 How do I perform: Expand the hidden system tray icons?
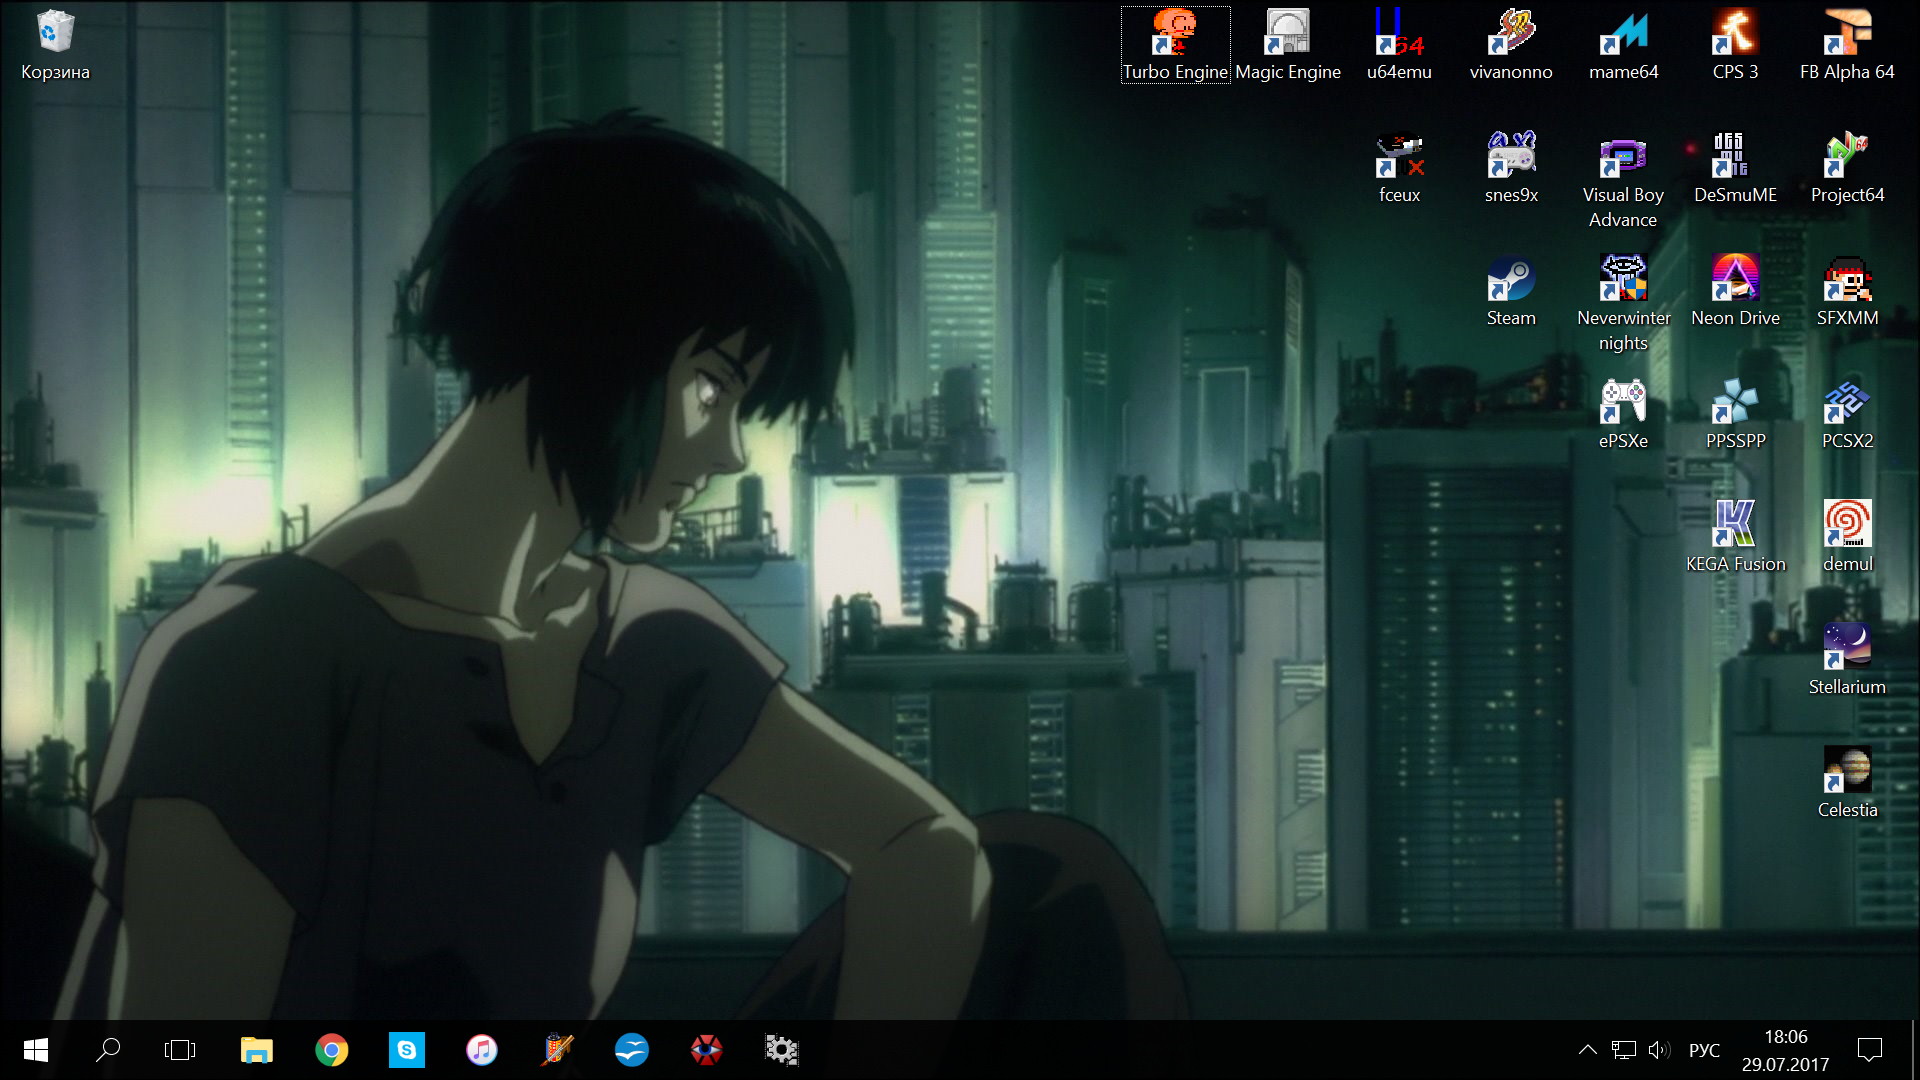(1587, 1050)
